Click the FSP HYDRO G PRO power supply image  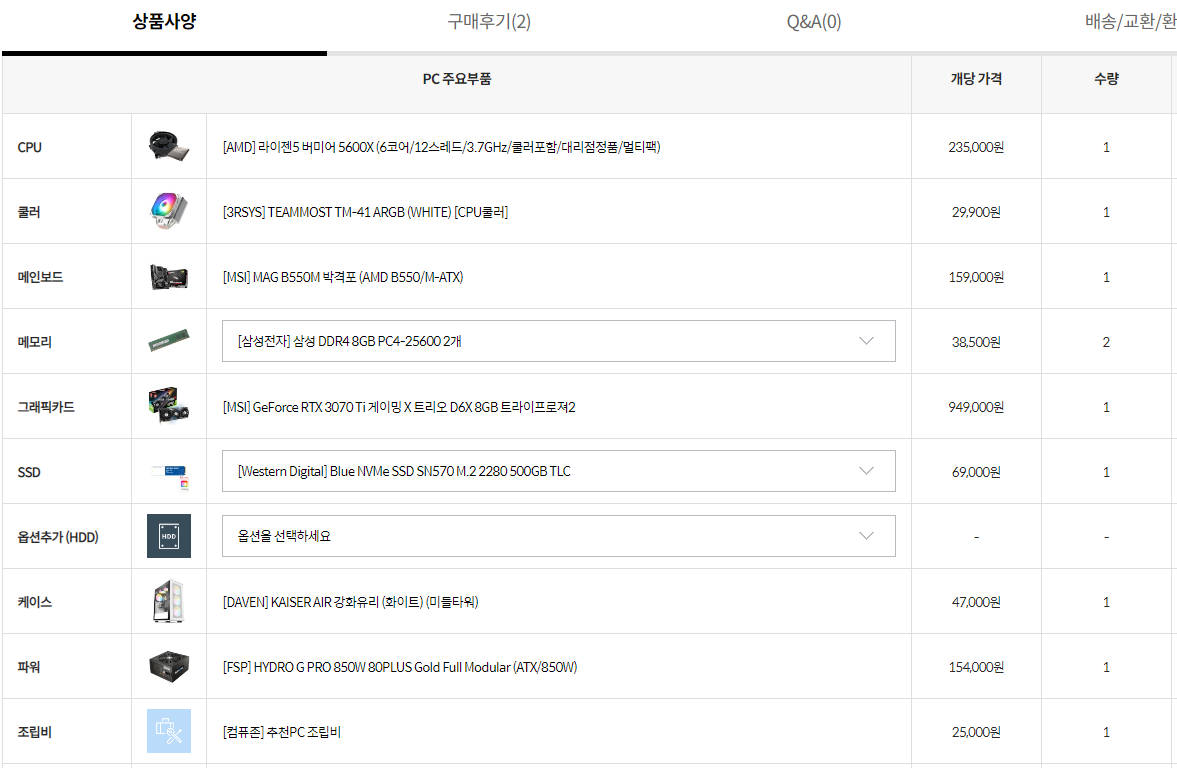pyautogui.click(x=169, y=666)
